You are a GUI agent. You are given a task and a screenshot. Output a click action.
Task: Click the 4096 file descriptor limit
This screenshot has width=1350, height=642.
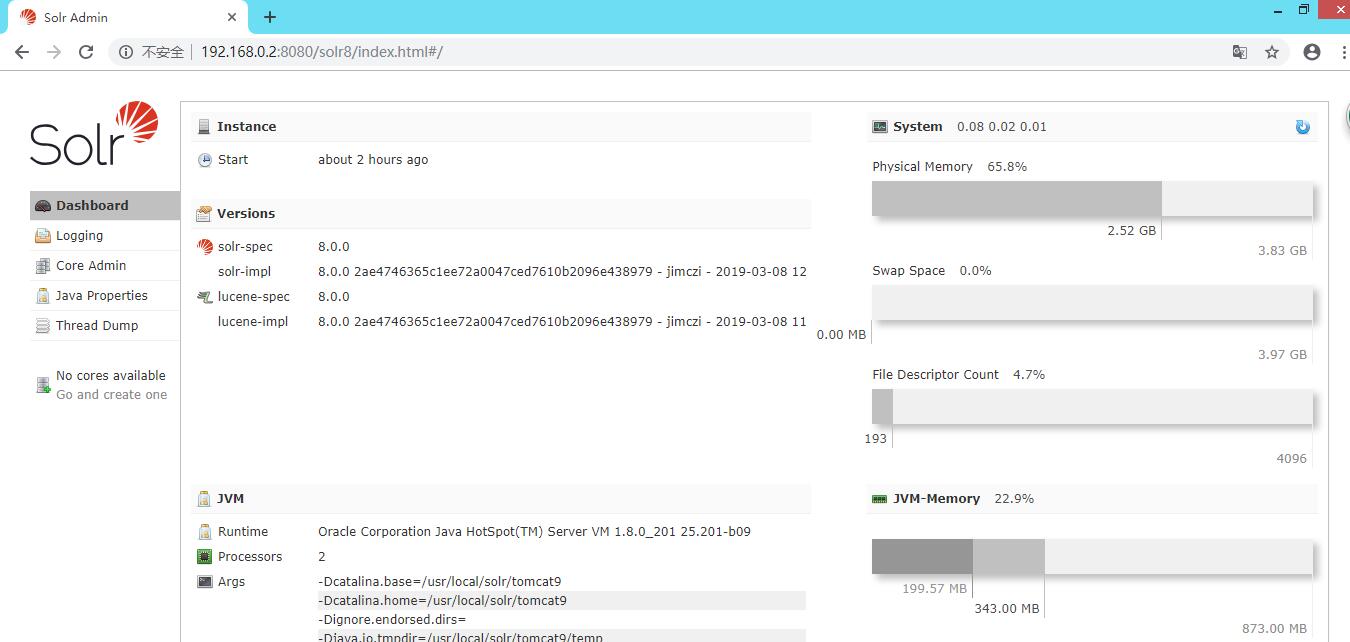click(x=1292, y=458)
